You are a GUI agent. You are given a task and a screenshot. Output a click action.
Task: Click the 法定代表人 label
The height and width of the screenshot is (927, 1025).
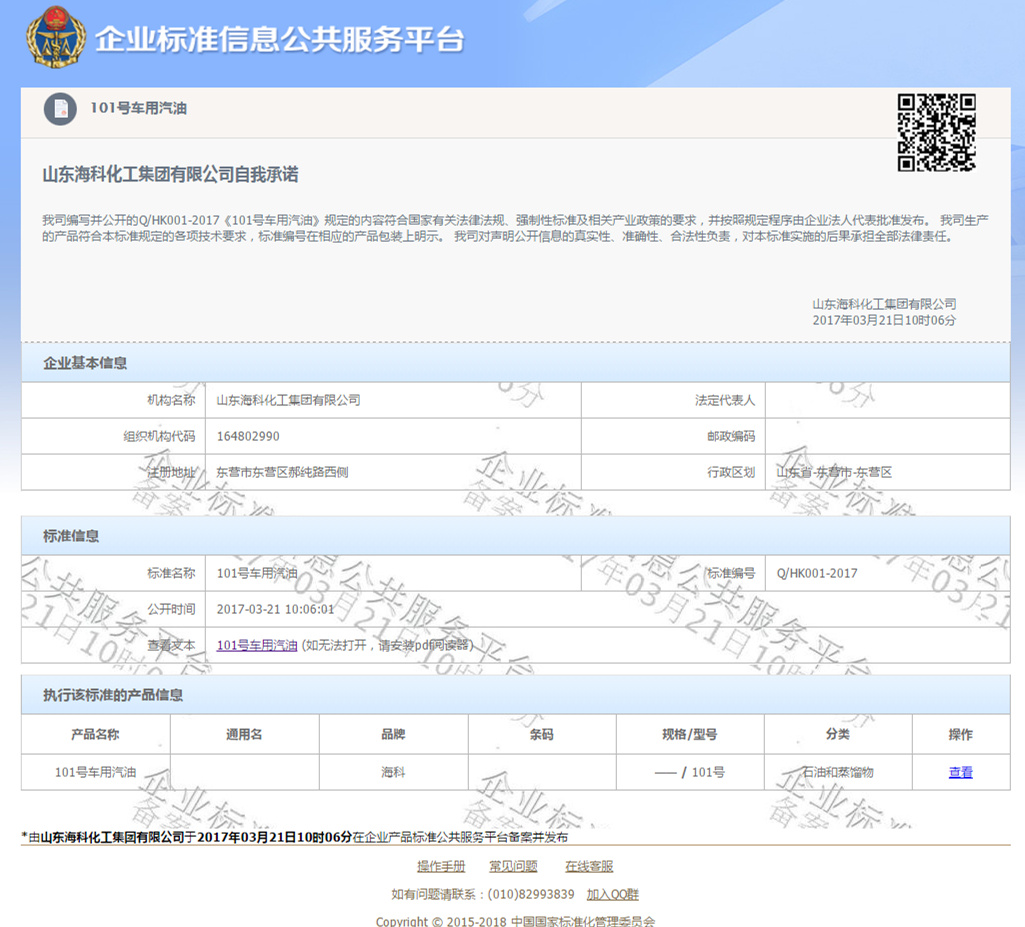(x=725, y=400)
